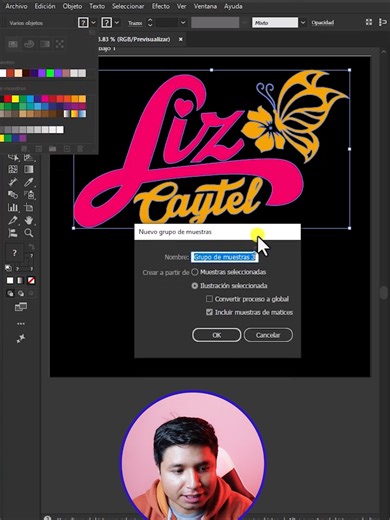
Task: Pick the bright green swatch in top row
Action: 50,73
